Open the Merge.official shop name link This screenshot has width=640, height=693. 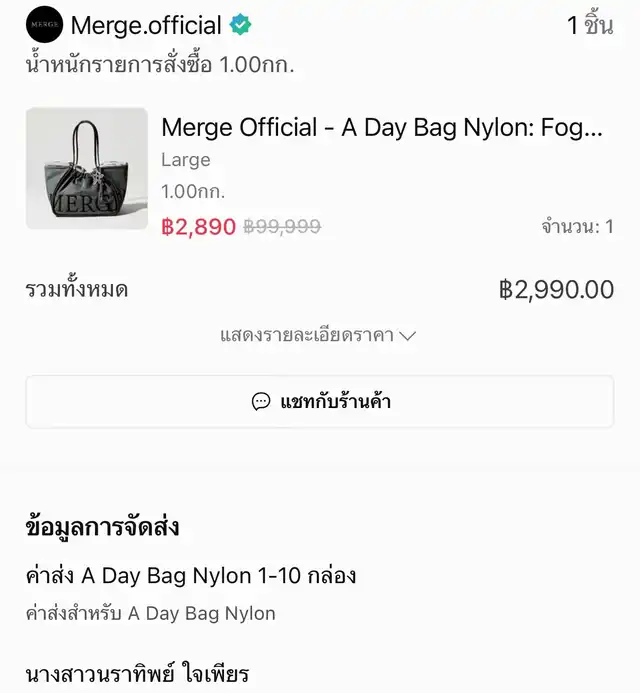coord(146,25)
